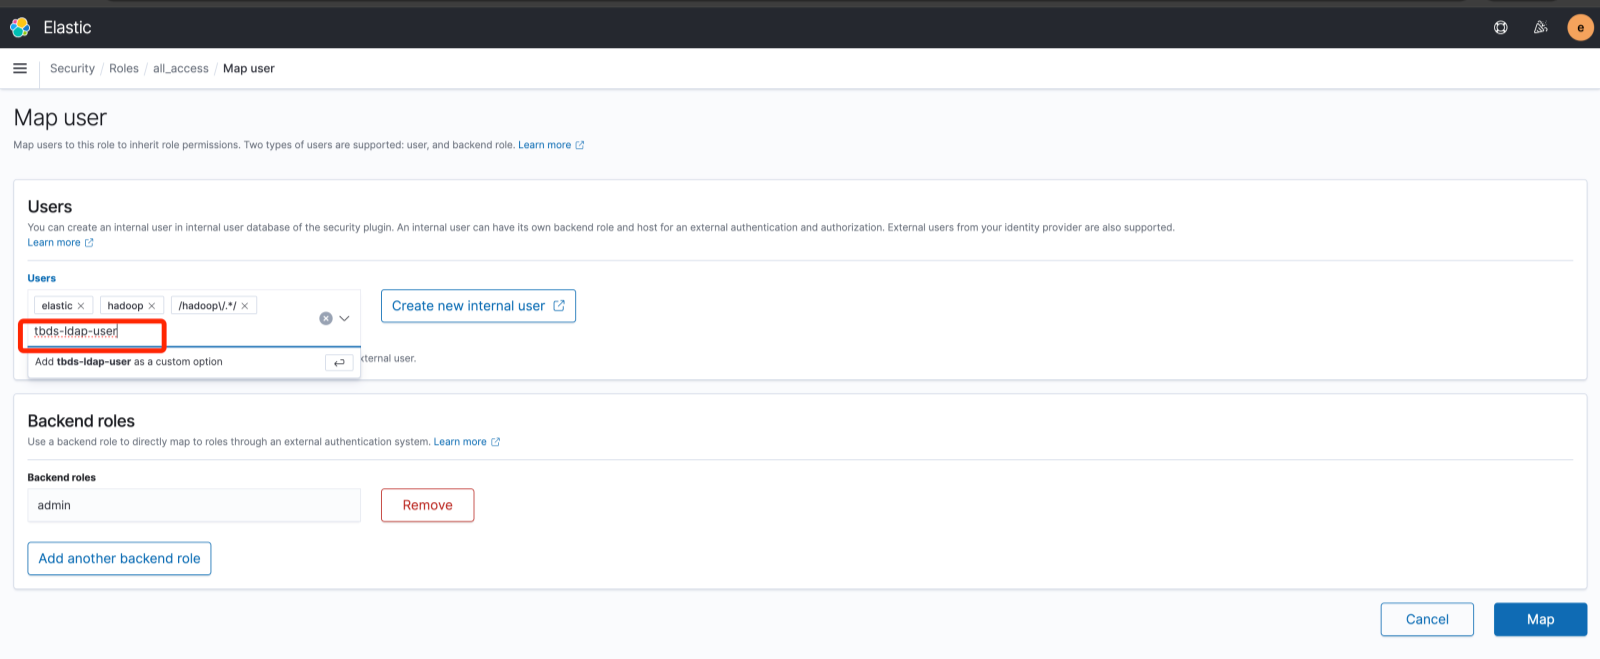
Task: Navigate to all_access breadcrumb
Action: 181,69
